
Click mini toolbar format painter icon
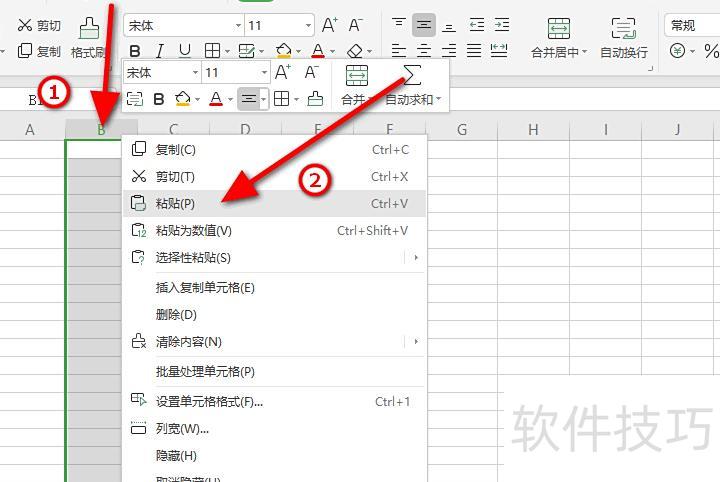315,99
